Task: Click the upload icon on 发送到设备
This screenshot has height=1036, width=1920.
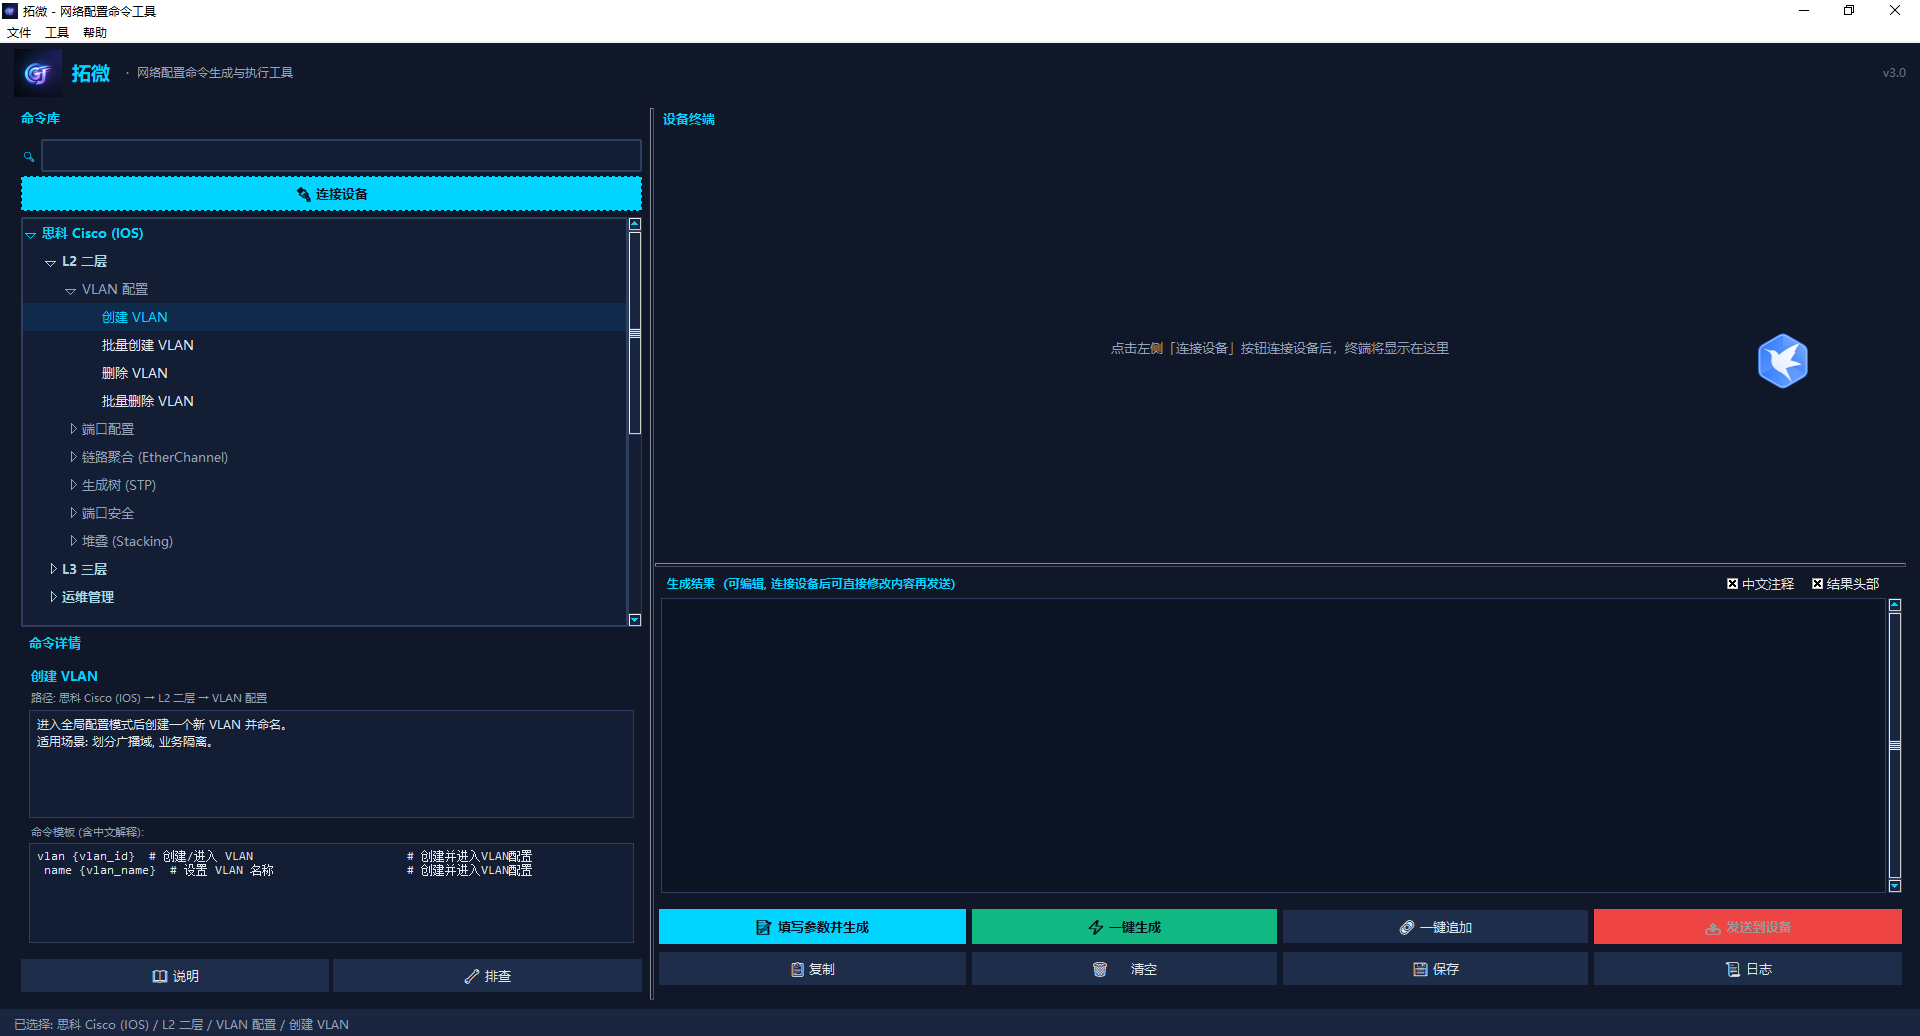Action: (x=1713, y=928)
